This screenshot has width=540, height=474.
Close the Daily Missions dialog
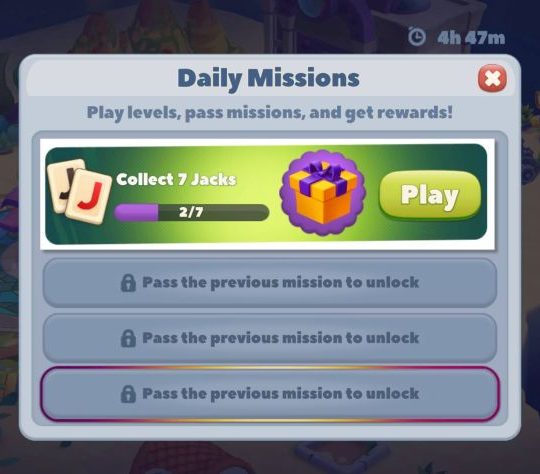click(492, 79)
